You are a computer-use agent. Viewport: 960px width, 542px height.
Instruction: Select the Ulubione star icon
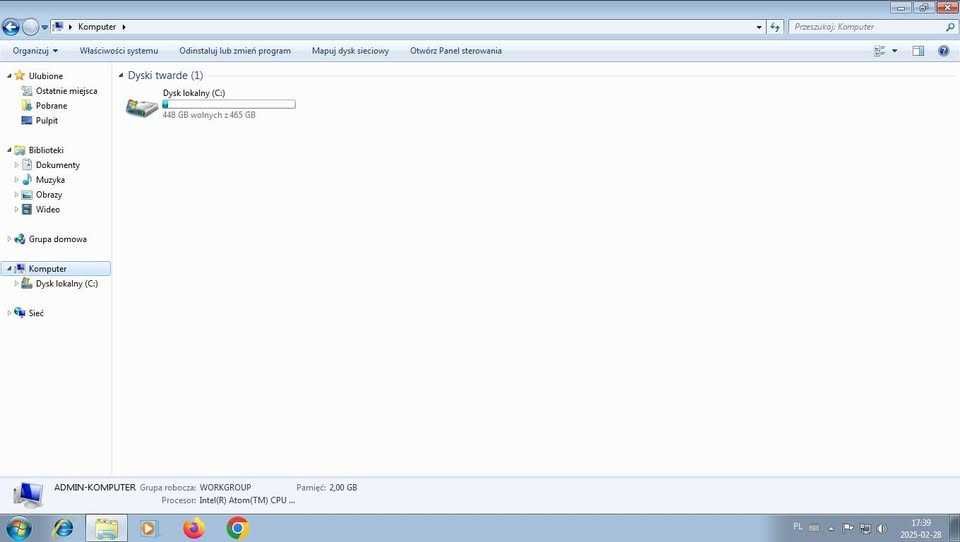[x=20, y=75]
